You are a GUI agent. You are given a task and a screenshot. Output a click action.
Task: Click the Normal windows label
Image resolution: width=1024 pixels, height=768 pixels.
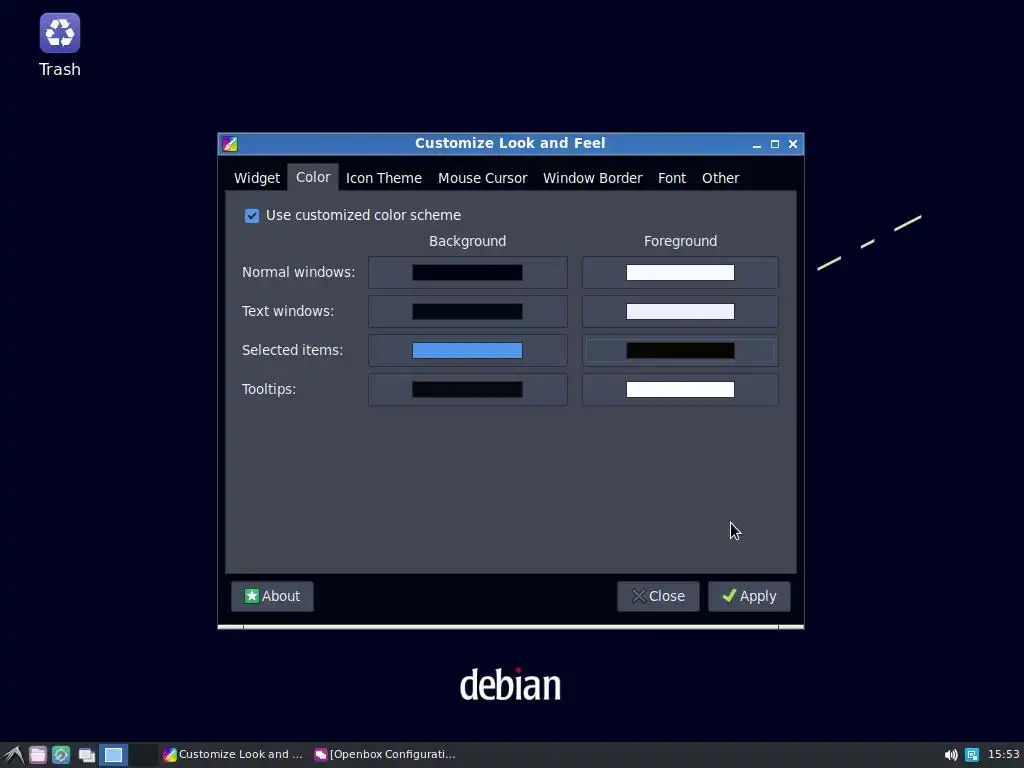pyautogui.click(x=298, y=272)
